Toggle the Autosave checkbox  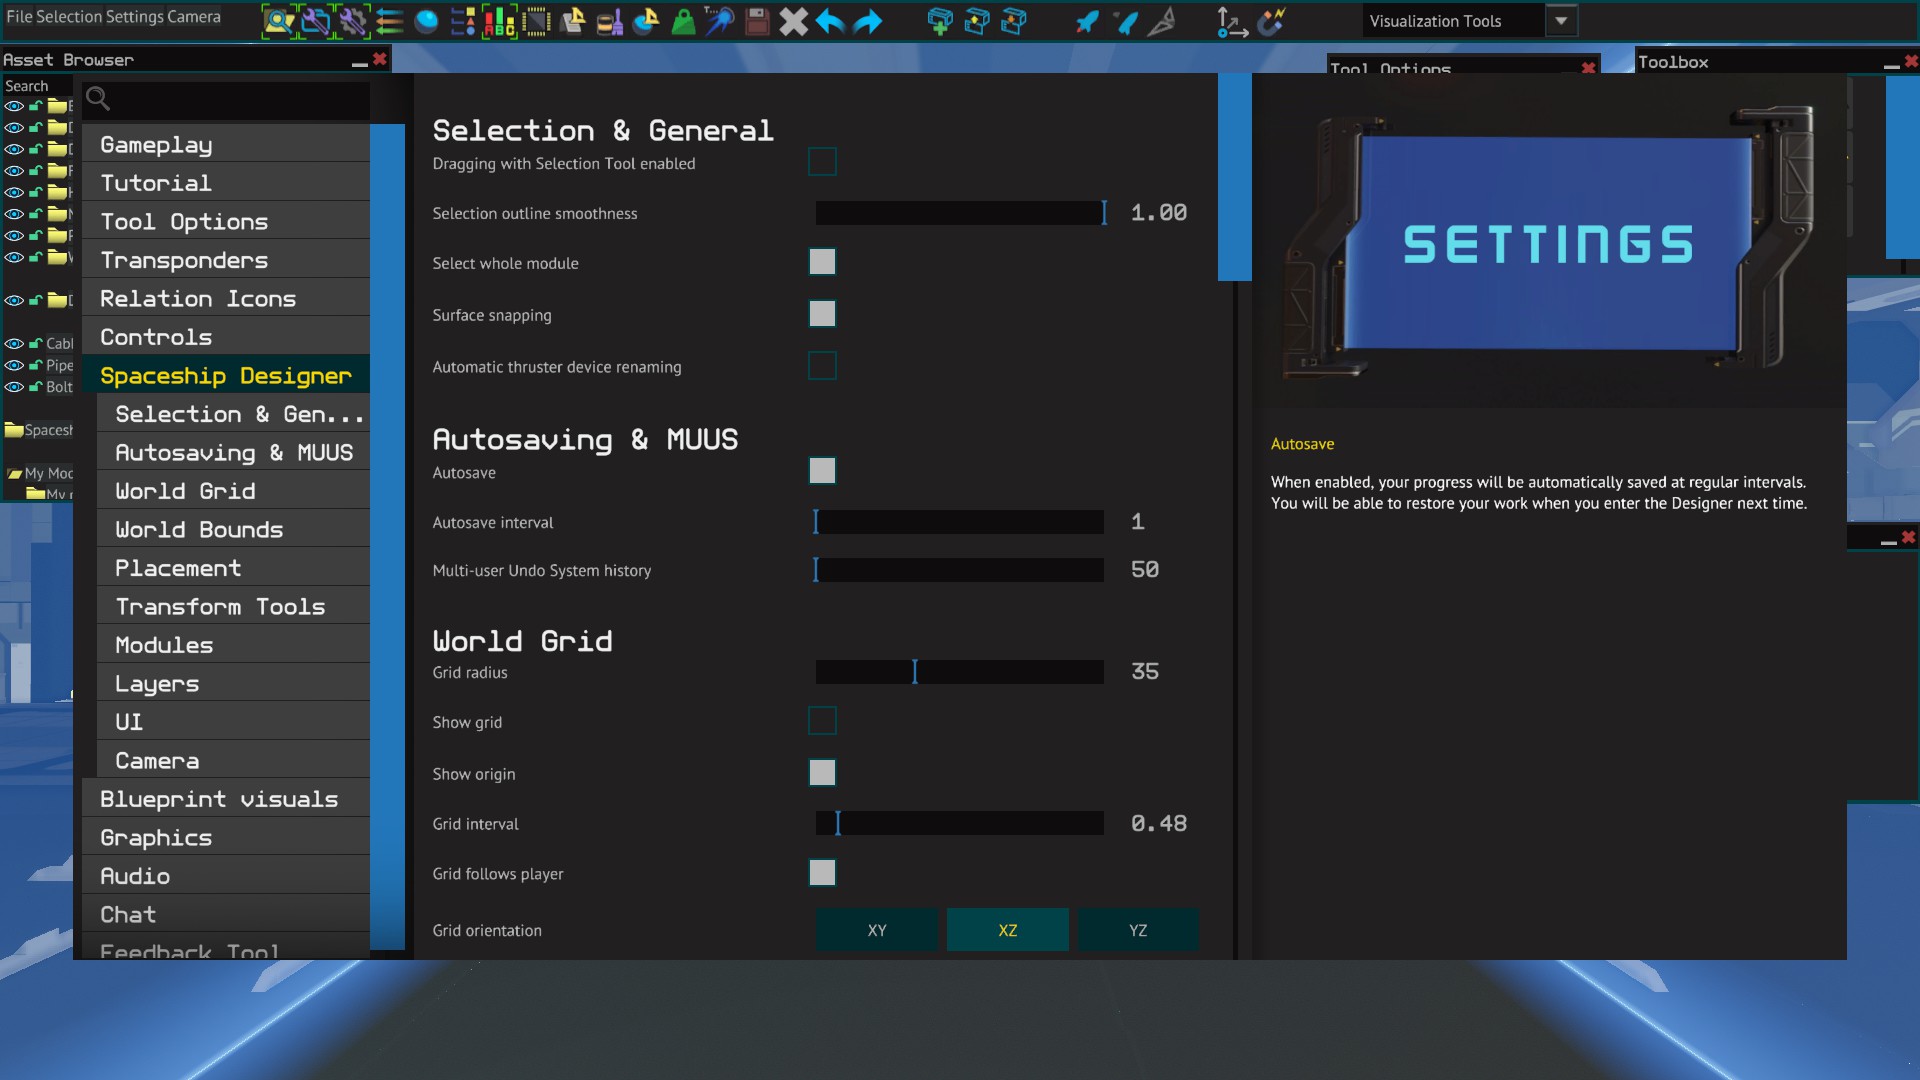point(822,471)
